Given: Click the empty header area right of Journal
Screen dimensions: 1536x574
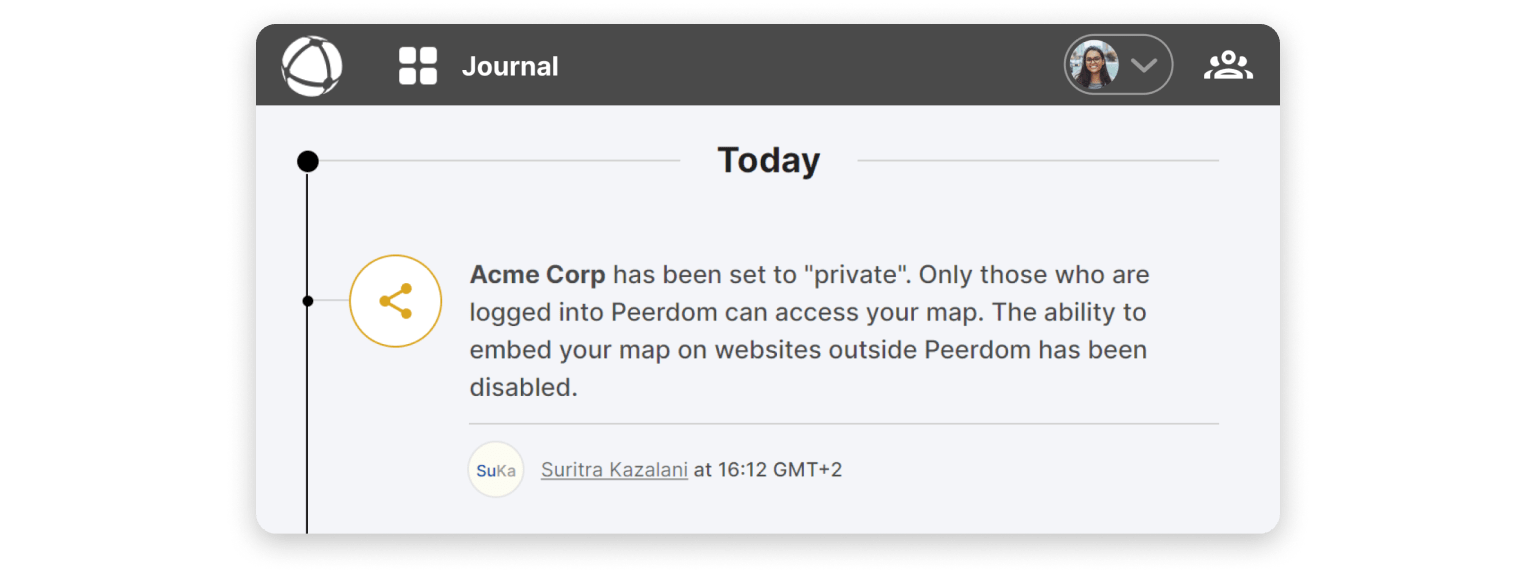Looking at the screenshot, I should pyautogui.click(x=810, y=66).
